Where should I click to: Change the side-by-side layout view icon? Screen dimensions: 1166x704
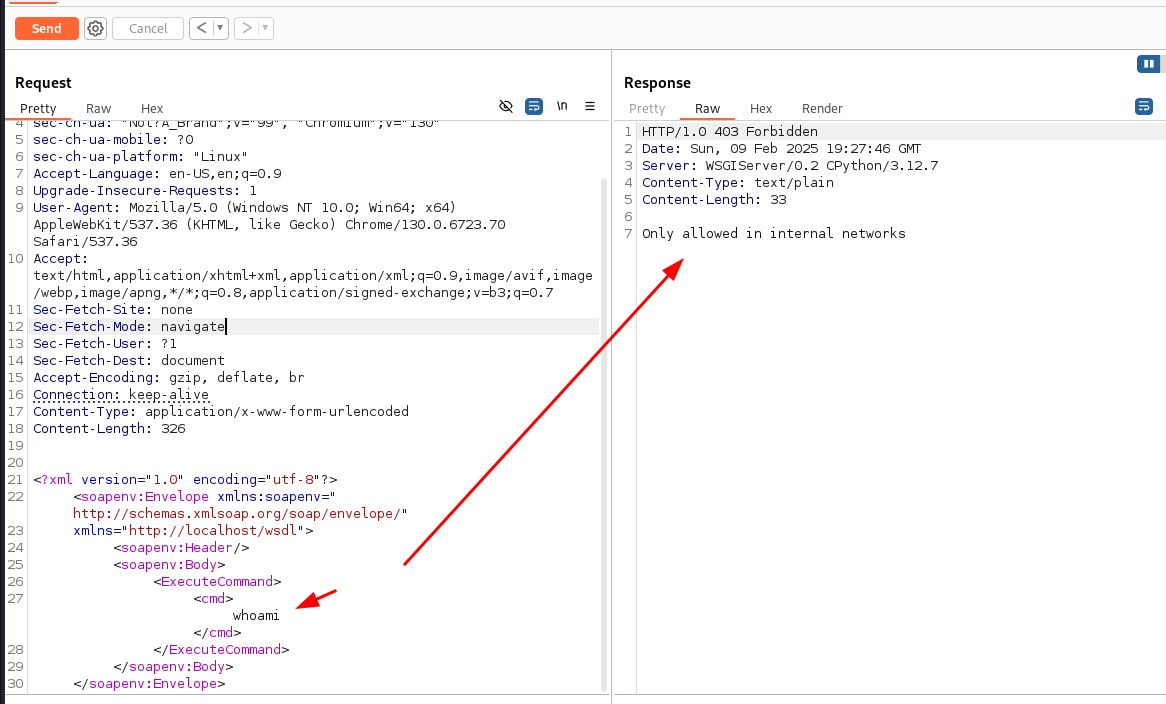point(1148,64)
